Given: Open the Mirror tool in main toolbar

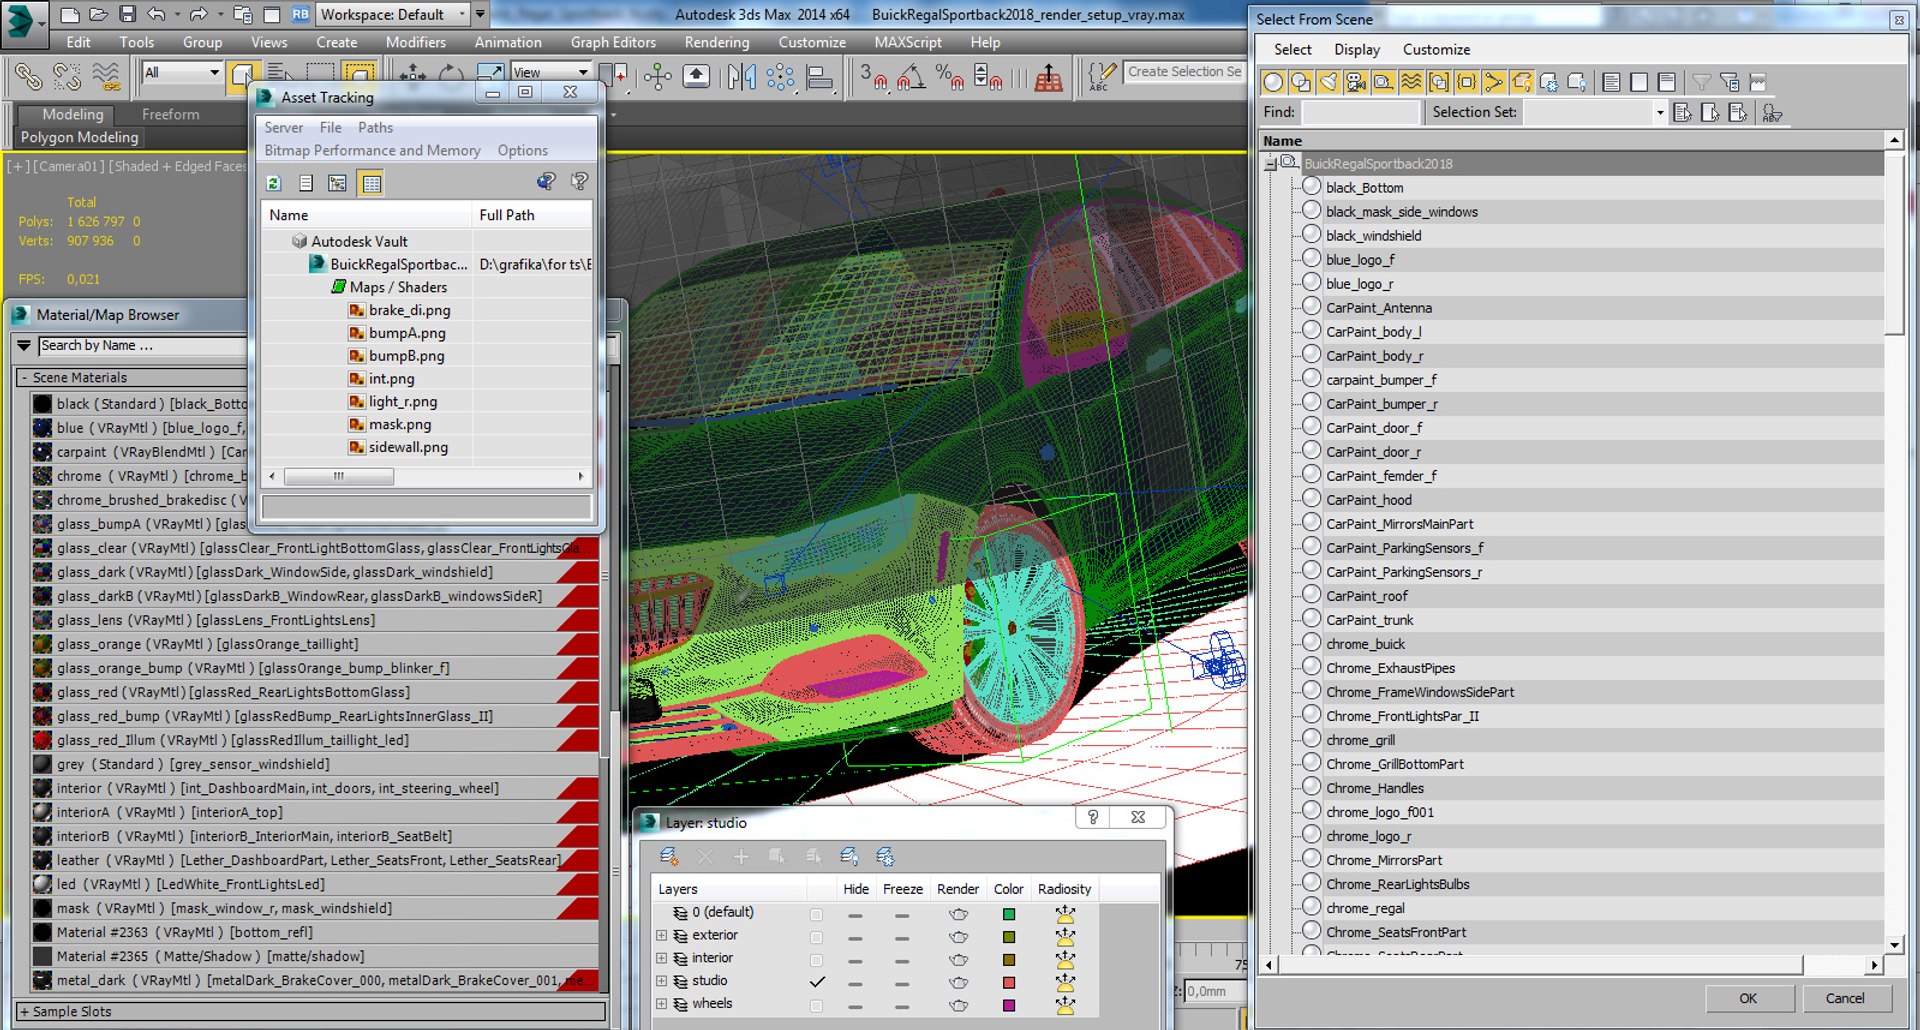Looking at the screenshot, I should pyautogui.click(x=741, y=77).
